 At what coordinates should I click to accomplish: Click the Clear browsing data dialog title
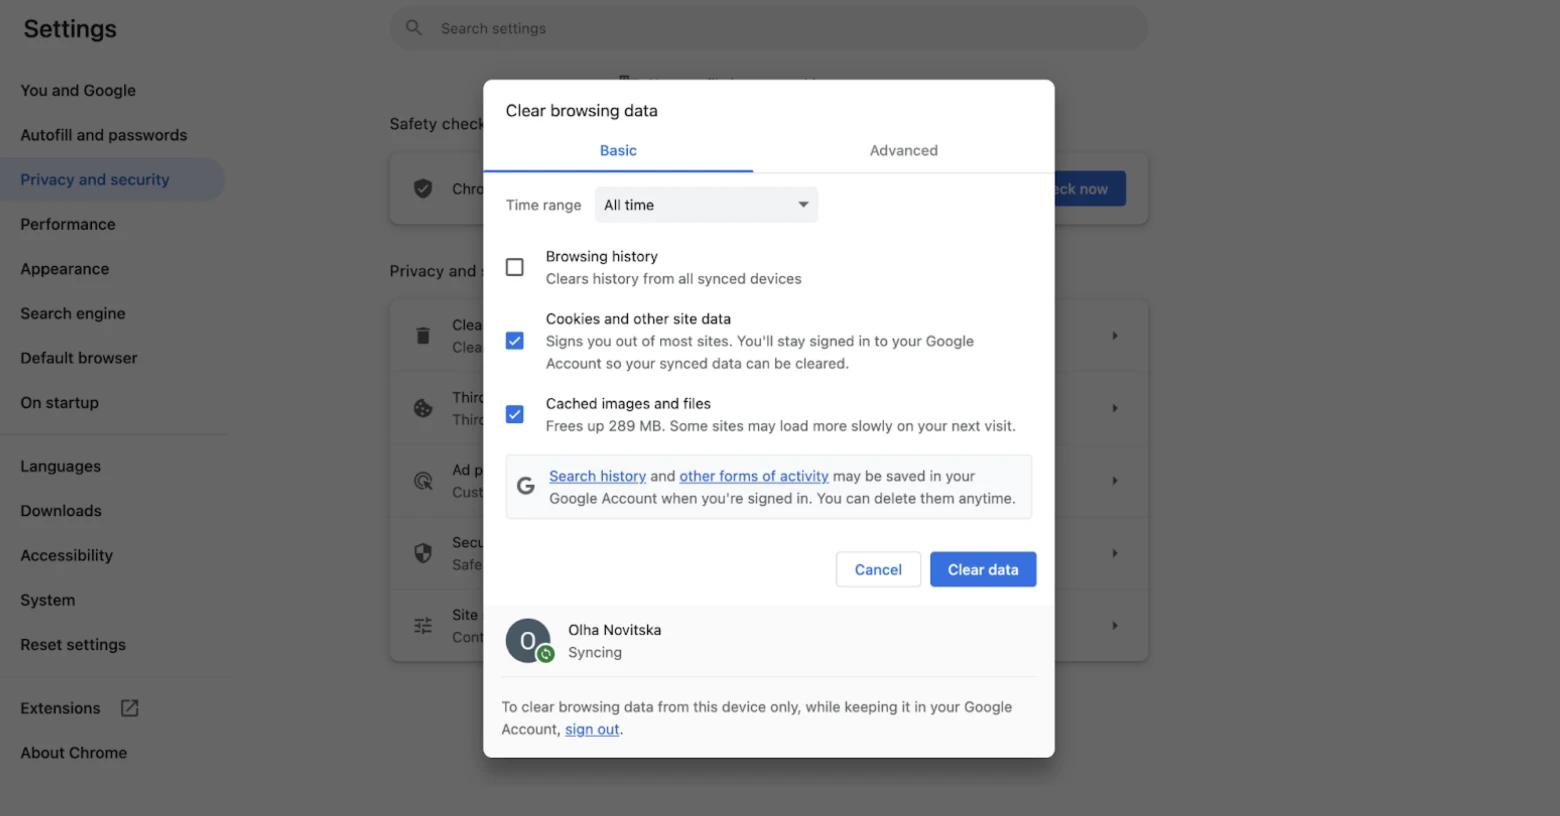tap(582, 111)
